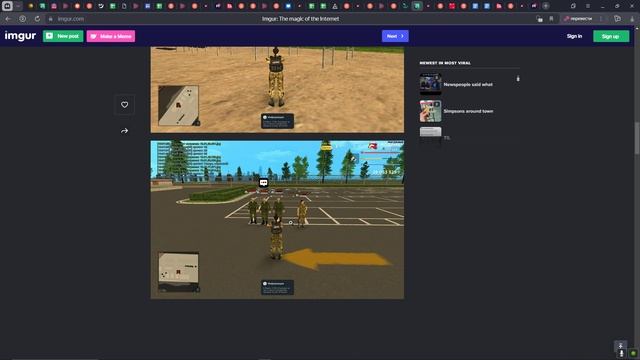
Task: Click the imgur.com address field
Action: [71, 19]
